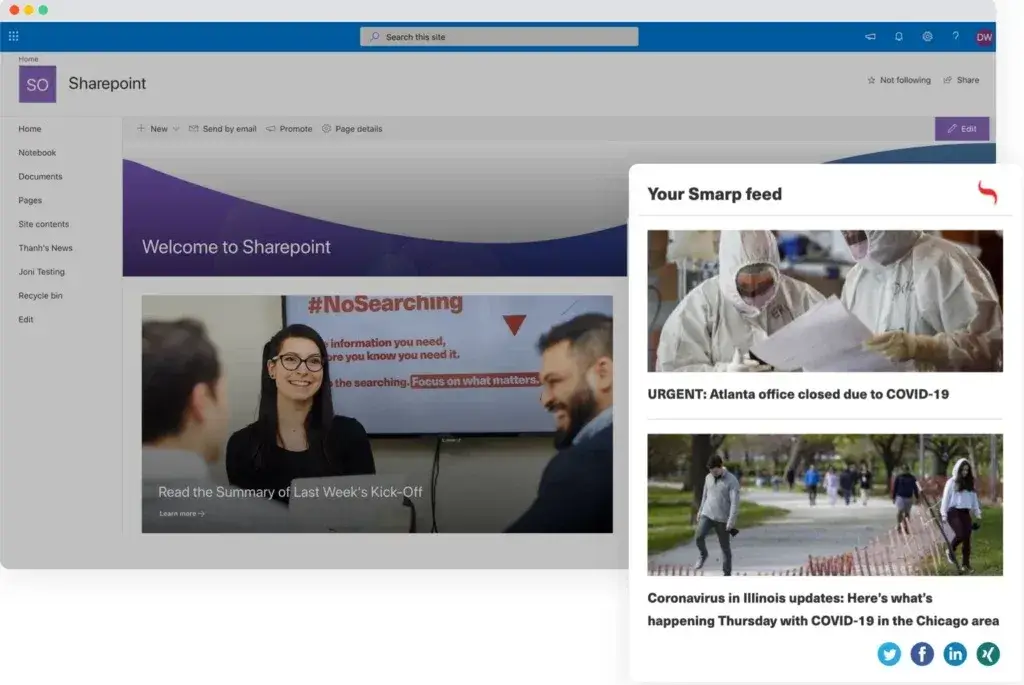Click the Your Smarp feed heading
The image size is (1024, 685).
pyautogui.click(x=714, y=194)
